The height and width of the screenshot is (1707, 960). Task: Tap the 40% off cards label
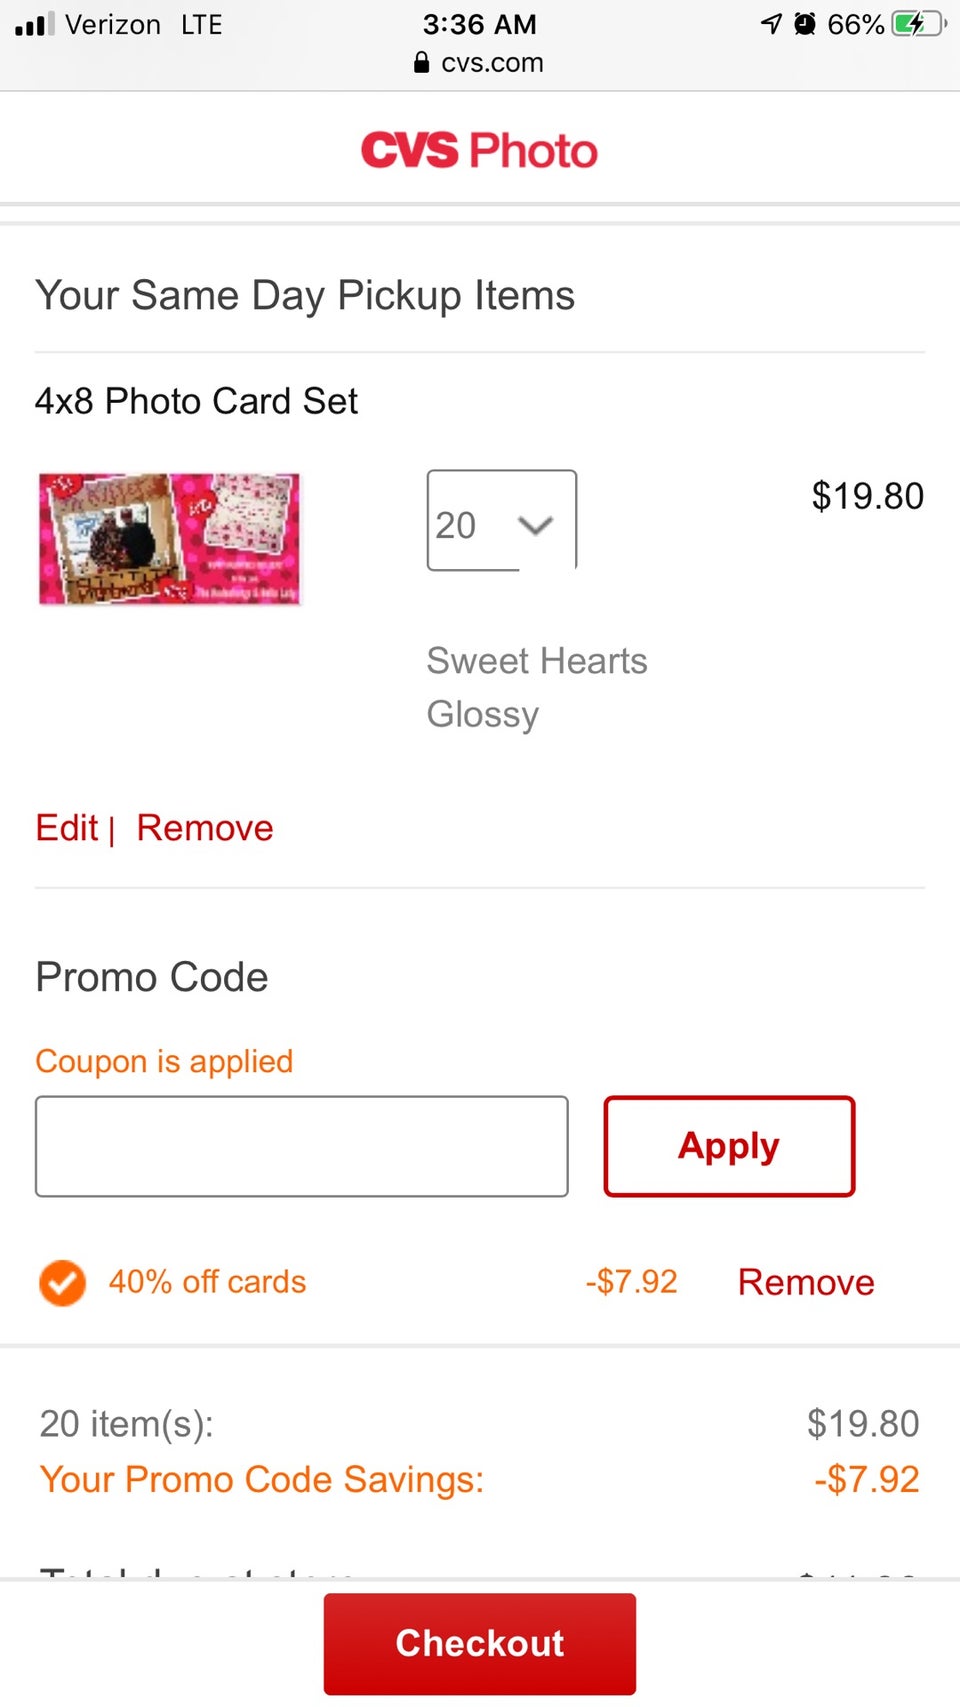tap(207, 1282)
